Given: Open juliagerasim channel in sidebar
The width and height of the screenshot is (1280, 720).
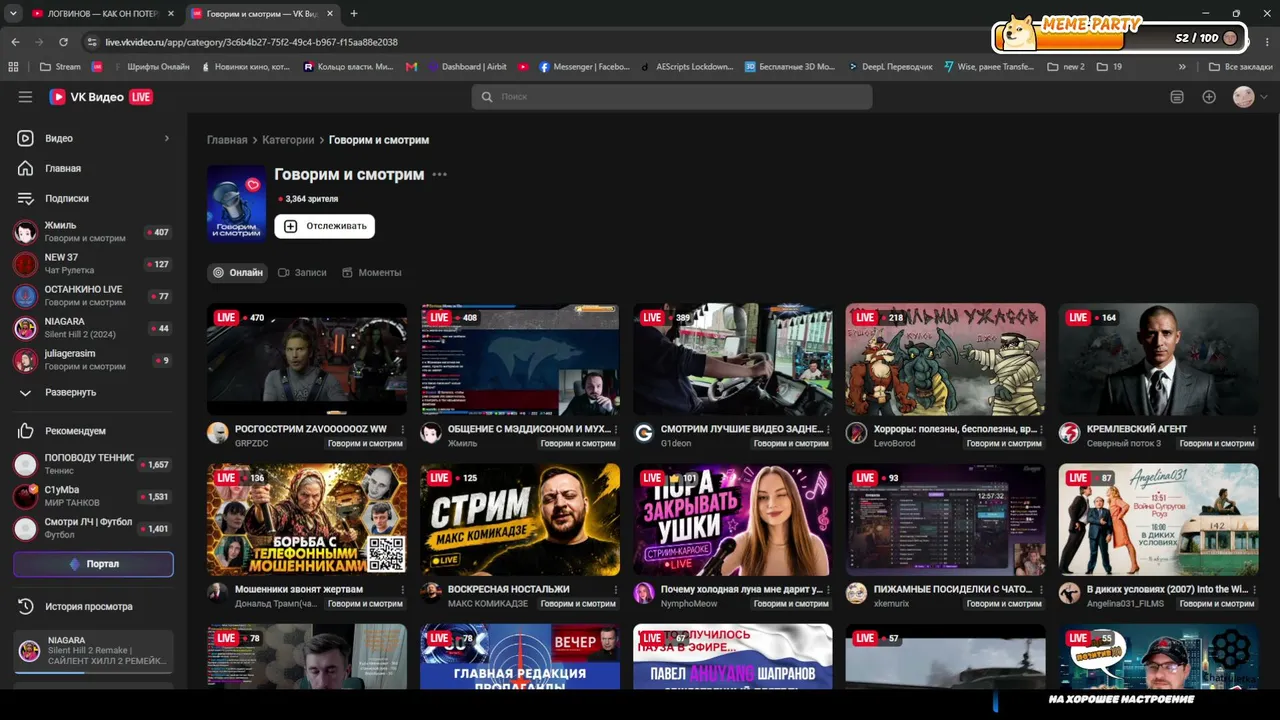Looking at the screenshot, I should 93,360.
